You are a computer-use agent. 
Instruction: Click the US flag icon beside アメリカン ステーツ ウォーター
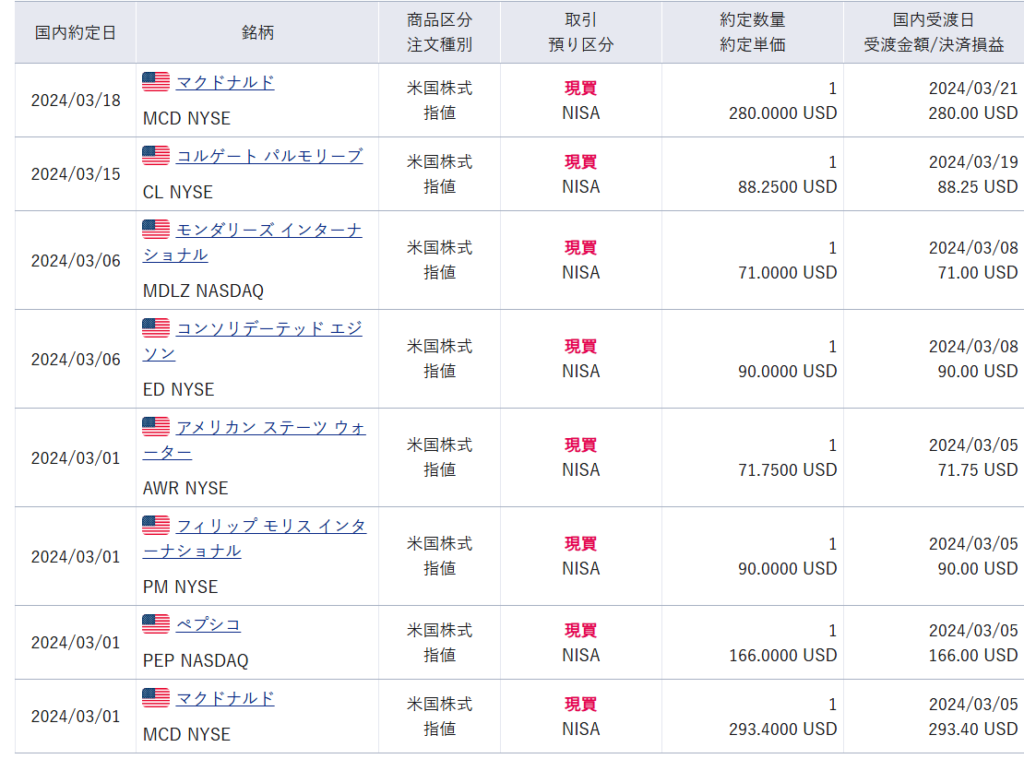click(x=156, y=427)
